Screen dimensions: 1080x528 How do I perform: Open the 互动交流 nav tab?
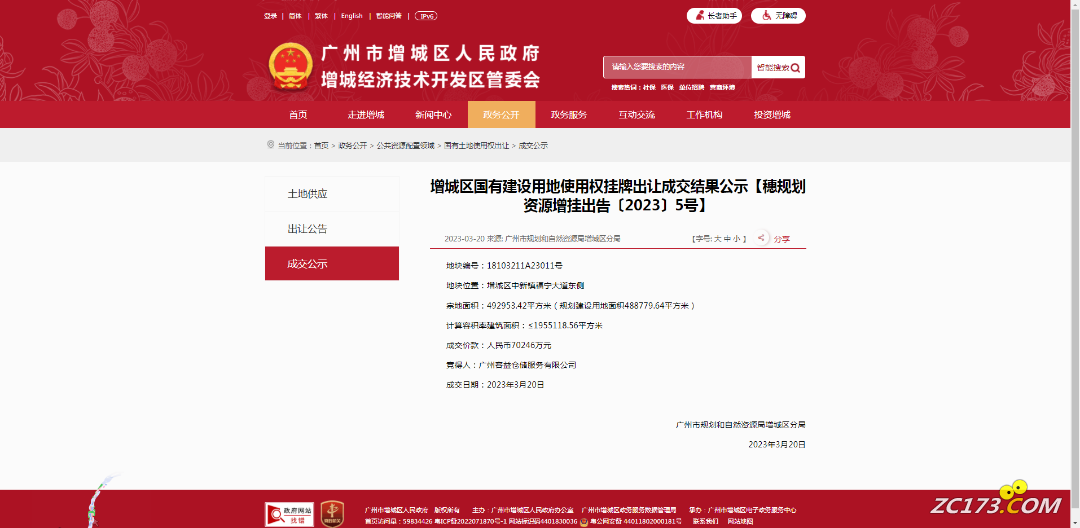coord(636,115)
